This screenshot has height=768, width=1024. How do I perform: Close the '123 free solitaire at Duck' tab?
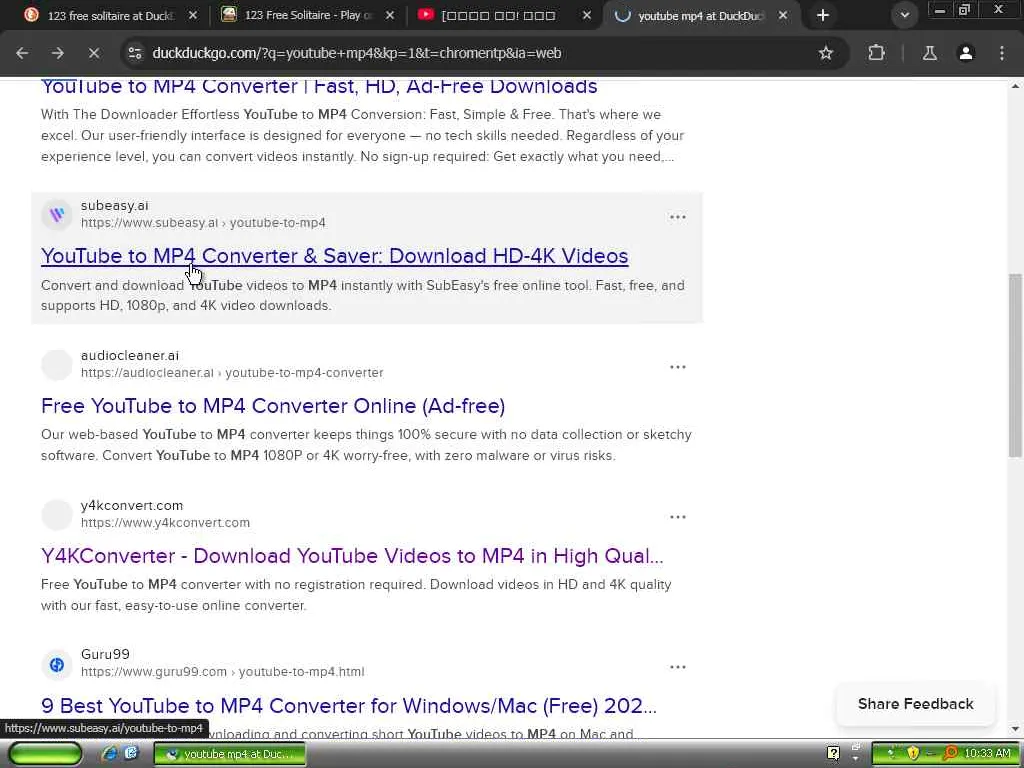click(x=193, y=15)
